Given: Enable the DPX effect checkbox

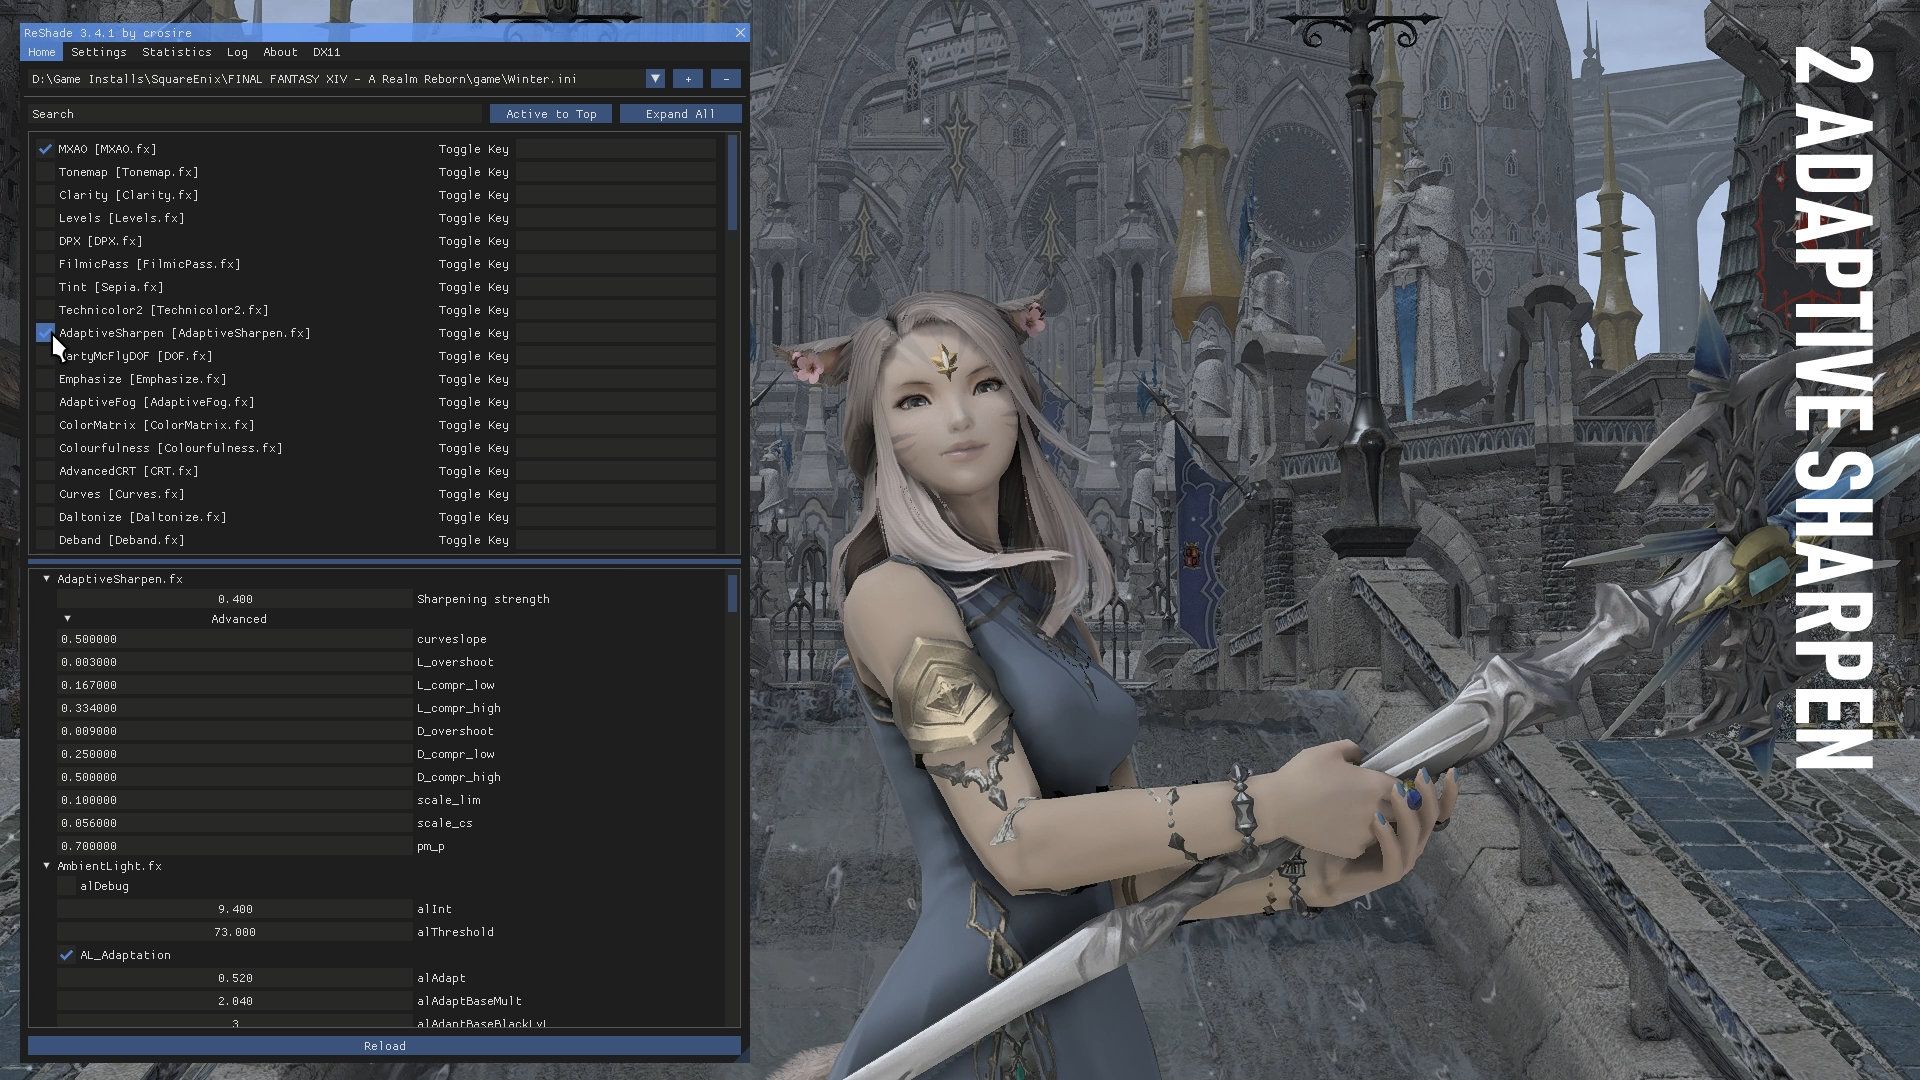Looking at the screenshot, I should pyautogui.click(x=45, y=241).
